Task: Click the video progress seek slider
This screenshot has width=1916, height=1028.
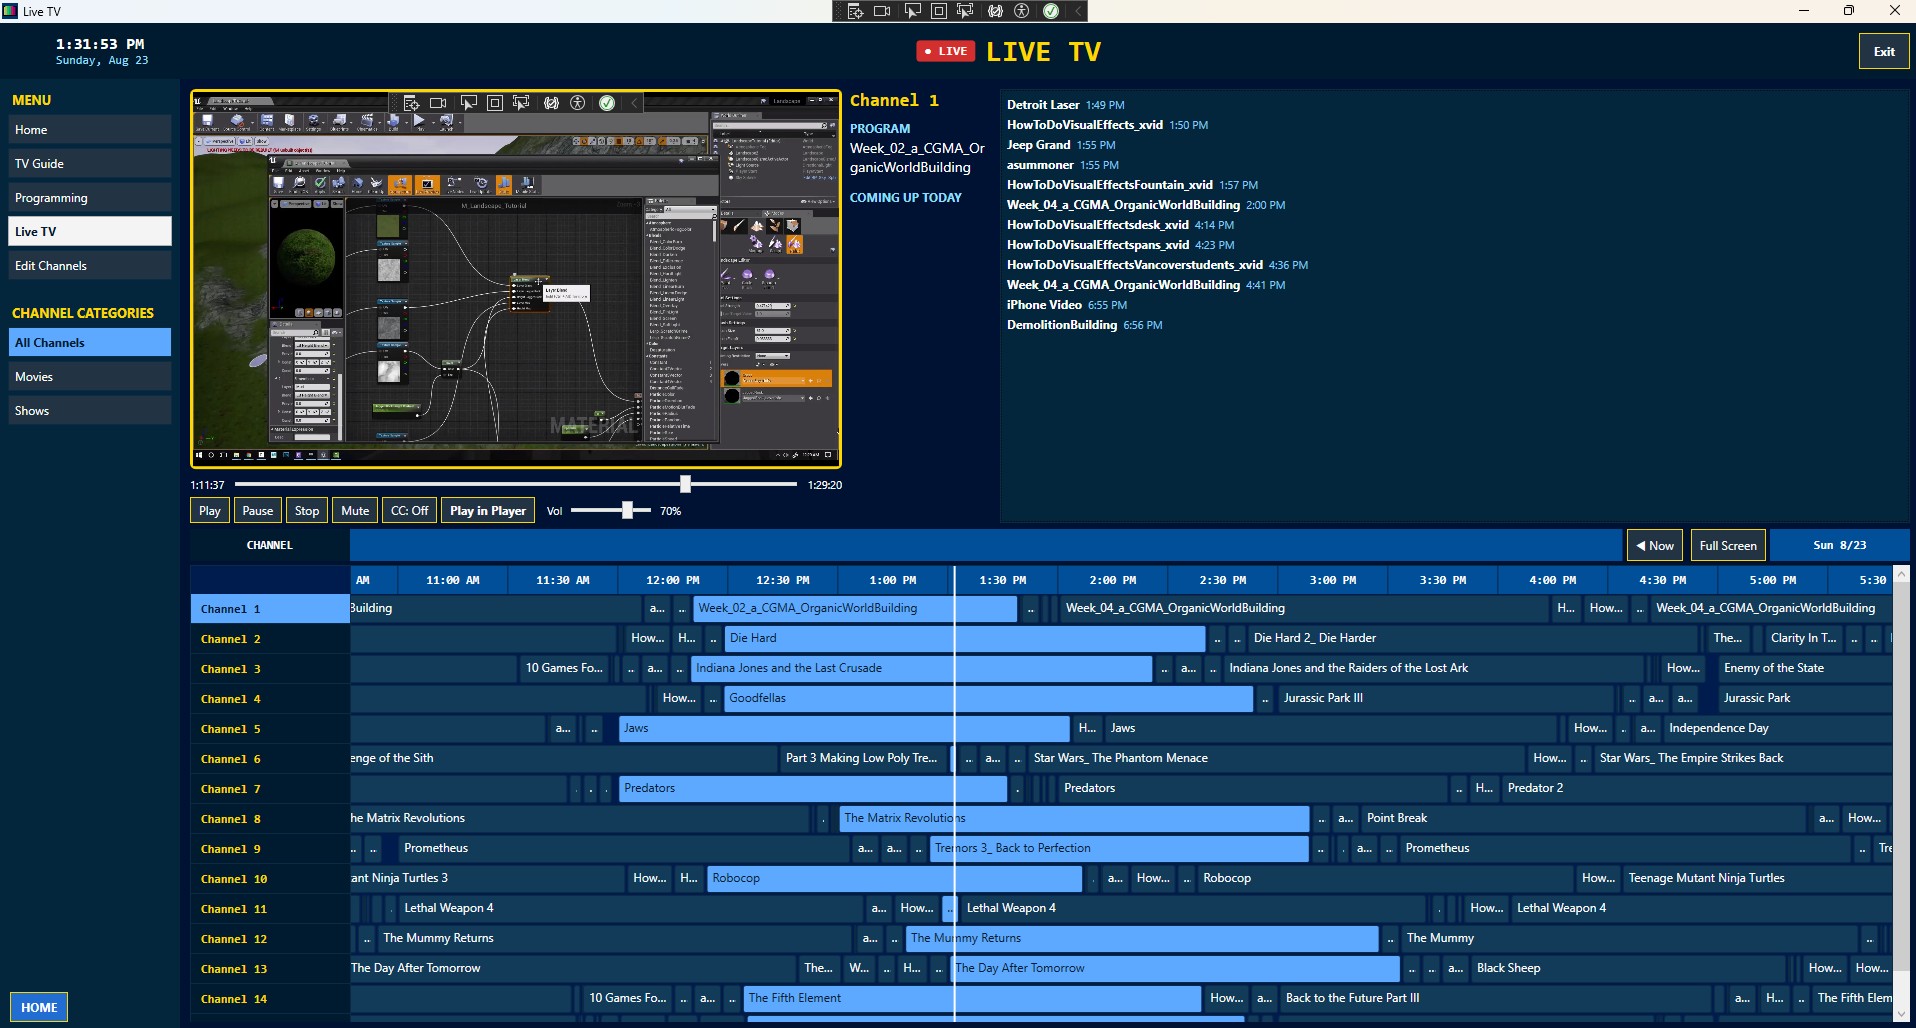Action: click(x=516, y=484)
